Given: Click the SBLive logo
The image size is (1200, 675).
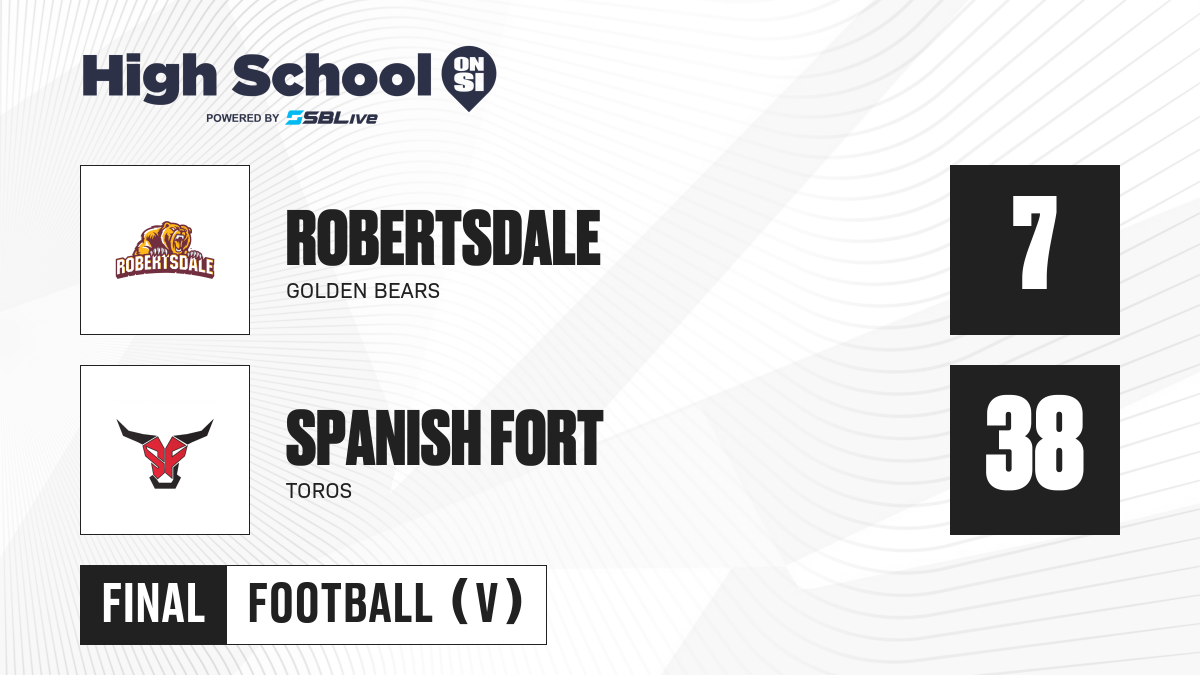Looking at the screenshot, I should pyautogui.click(x=331, y=118).
